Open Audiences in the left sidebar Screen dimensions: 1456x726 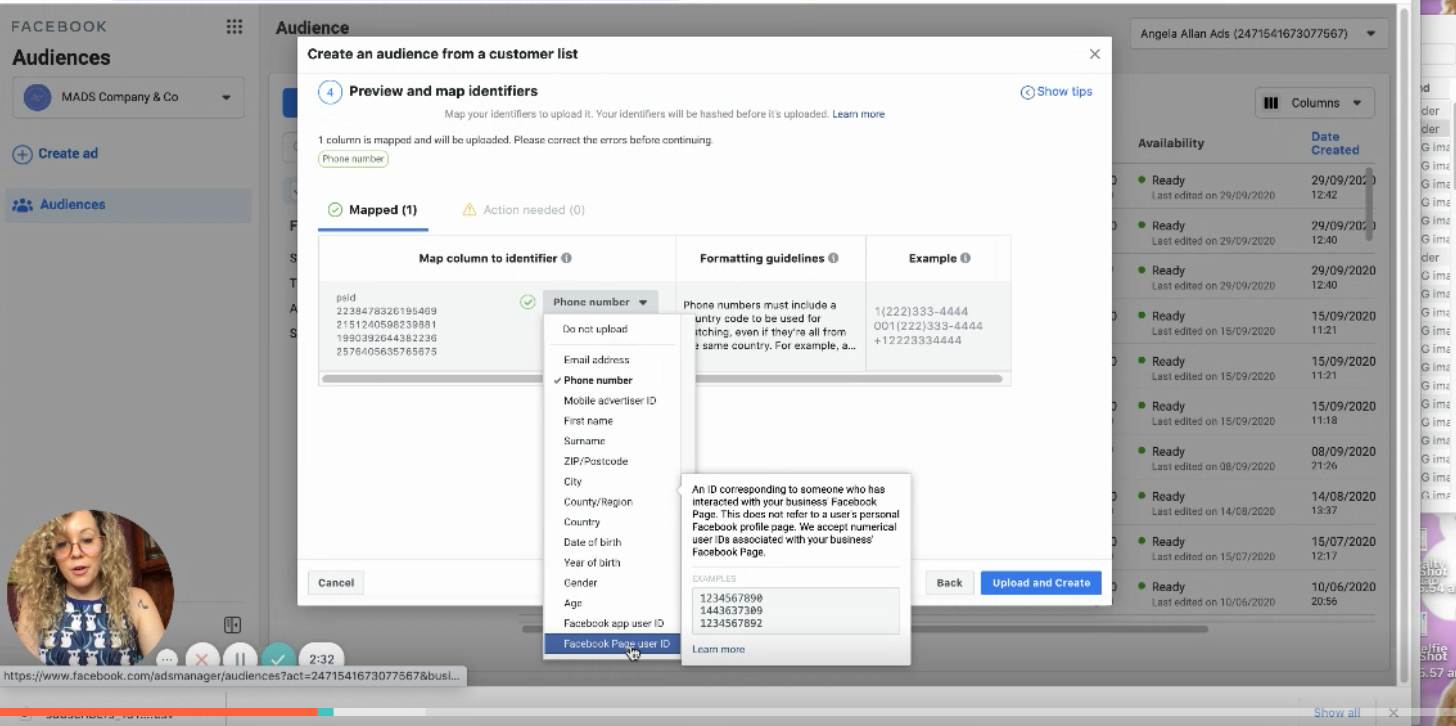point(128,205)
